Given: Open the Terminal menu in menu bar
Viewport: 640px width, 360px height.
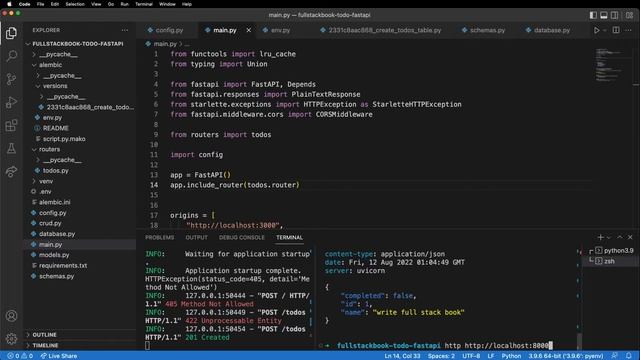Looking at the screenshot, I should click(x=144, y=4).
